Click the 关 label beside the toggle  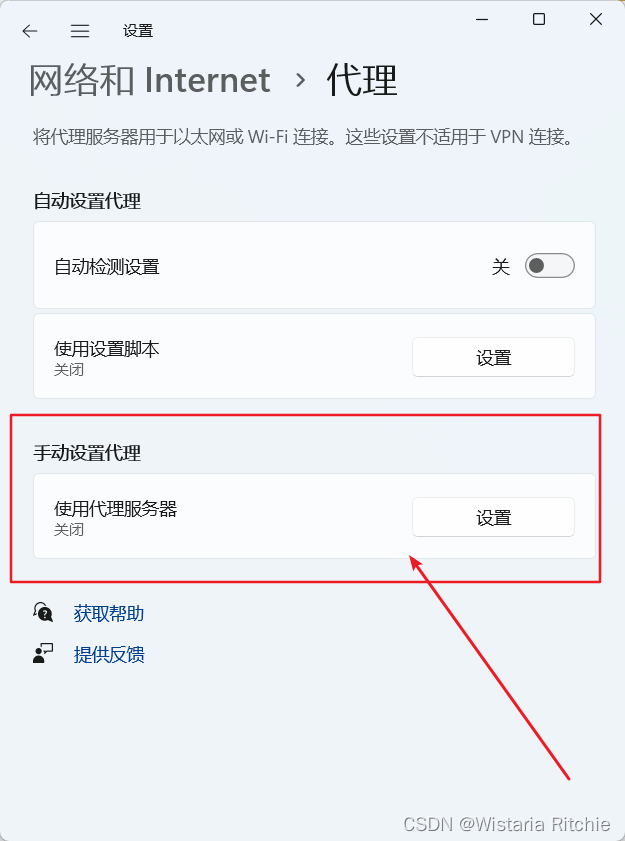501,266
